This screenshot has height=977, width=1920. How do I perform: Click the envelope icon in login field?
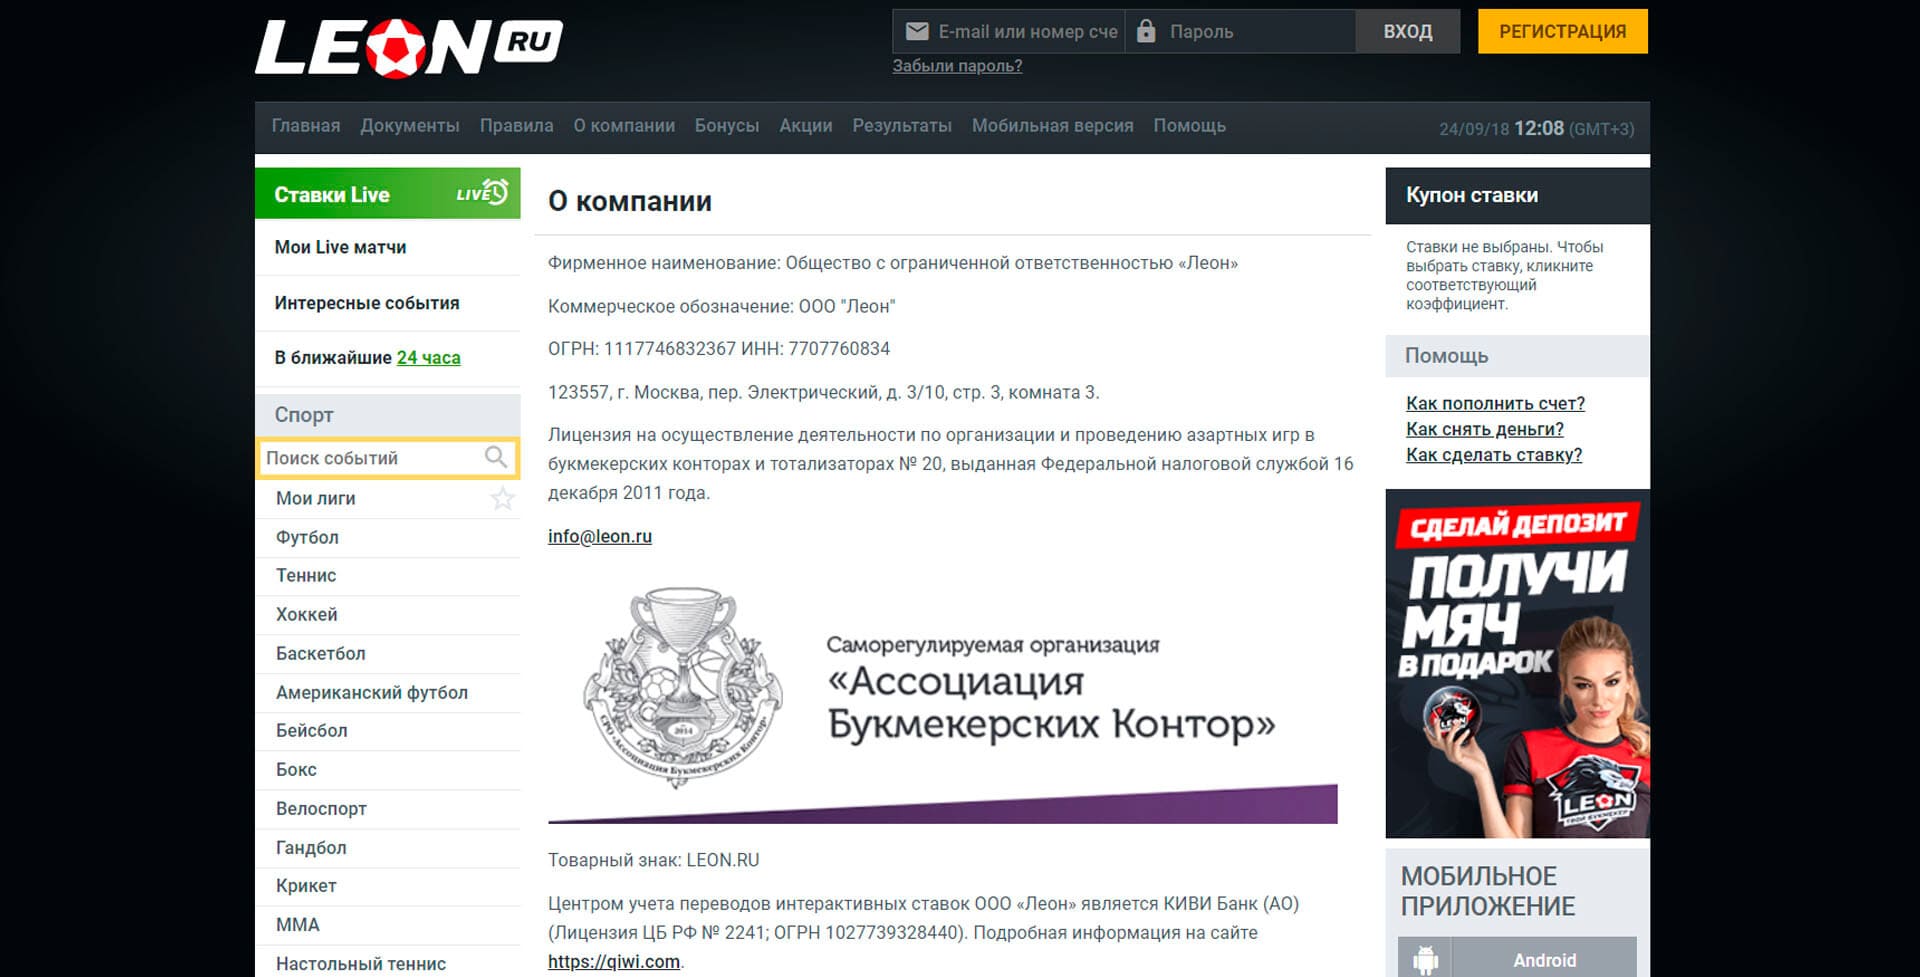[x=917, y=32]
